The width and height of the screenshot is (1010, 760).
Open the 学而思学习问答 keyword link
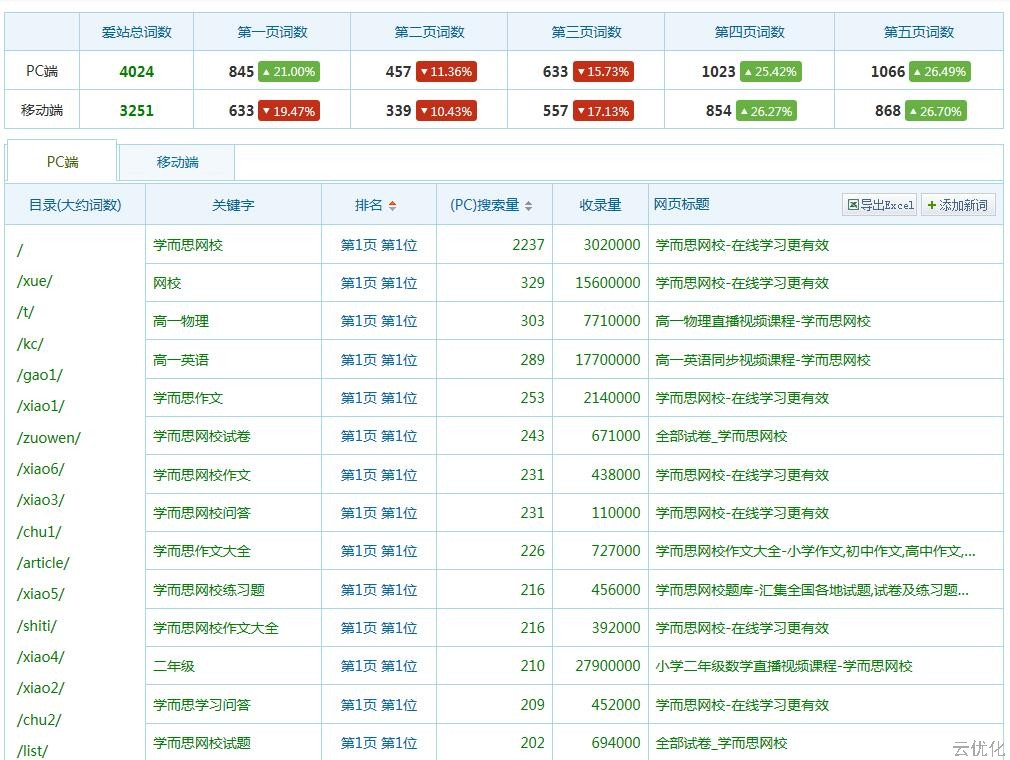coord(202,705)
